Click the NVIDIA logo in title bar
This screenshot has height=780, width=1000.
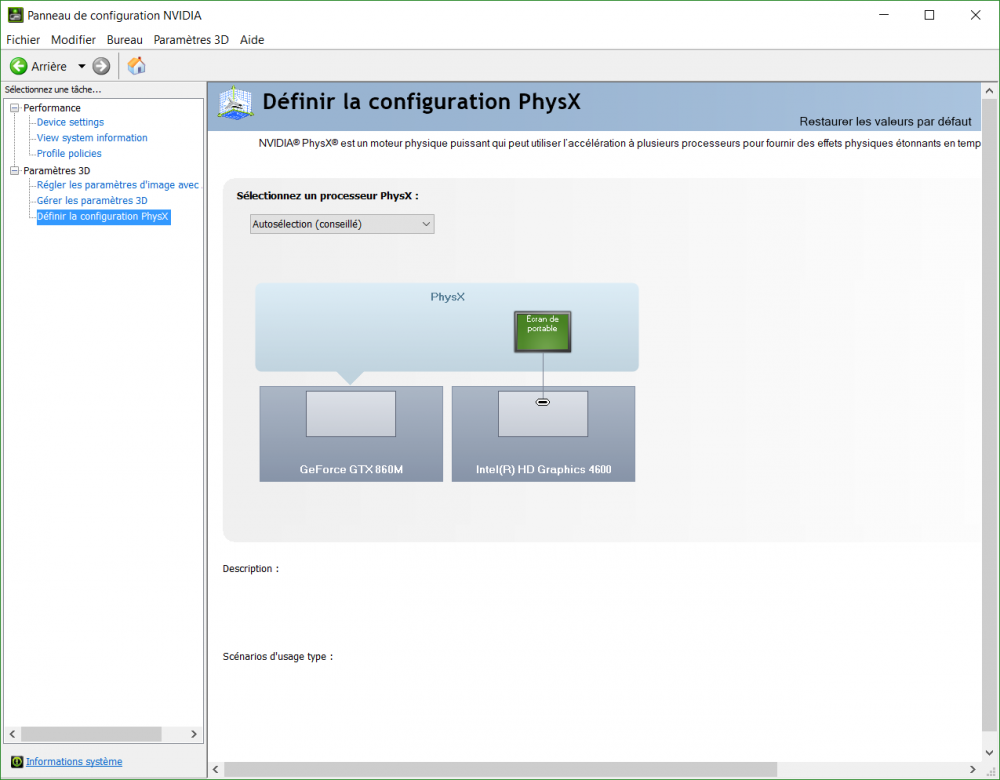coord(15,15)
